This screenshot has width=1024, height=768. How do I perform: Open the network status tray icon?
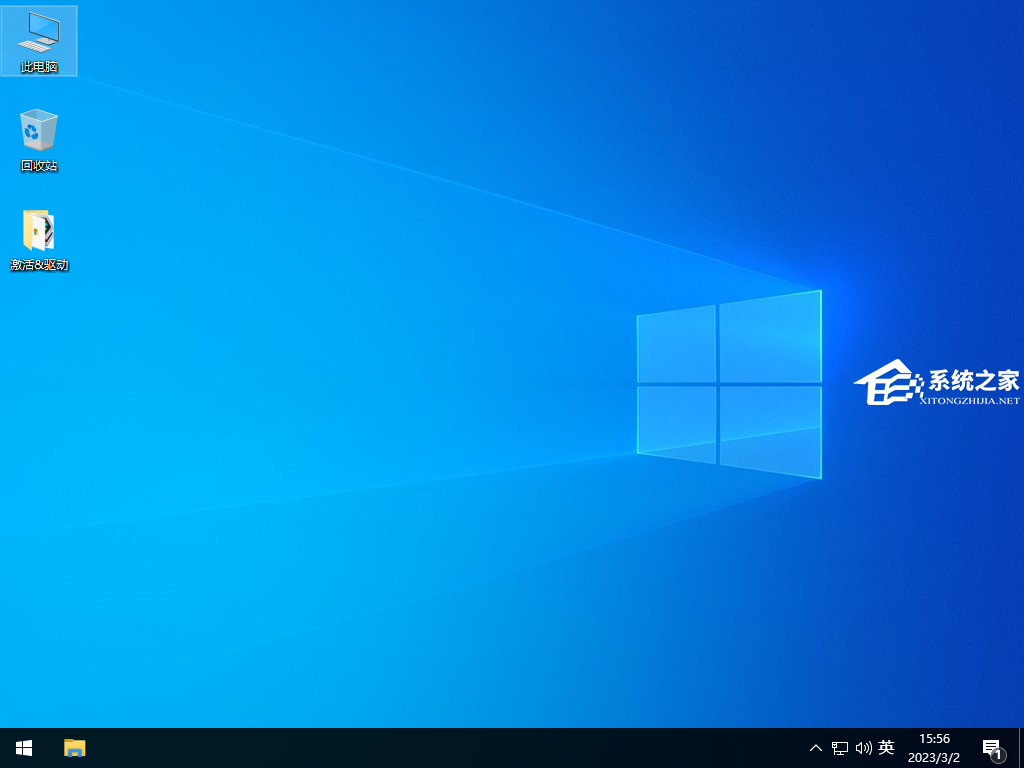(840, 748)
